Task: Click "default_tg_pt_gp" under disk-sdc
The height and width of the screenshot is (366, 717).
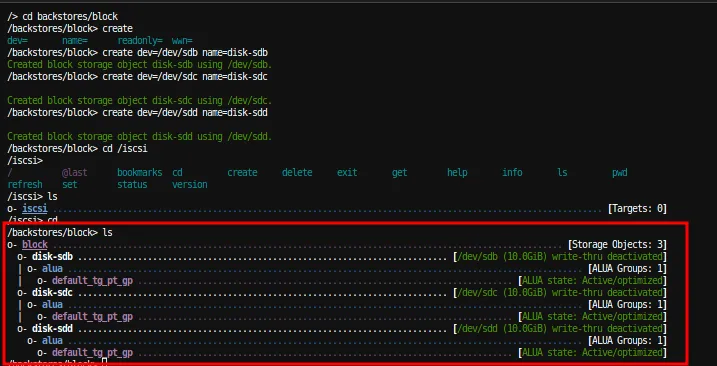Action: click(x=92, y=316)
